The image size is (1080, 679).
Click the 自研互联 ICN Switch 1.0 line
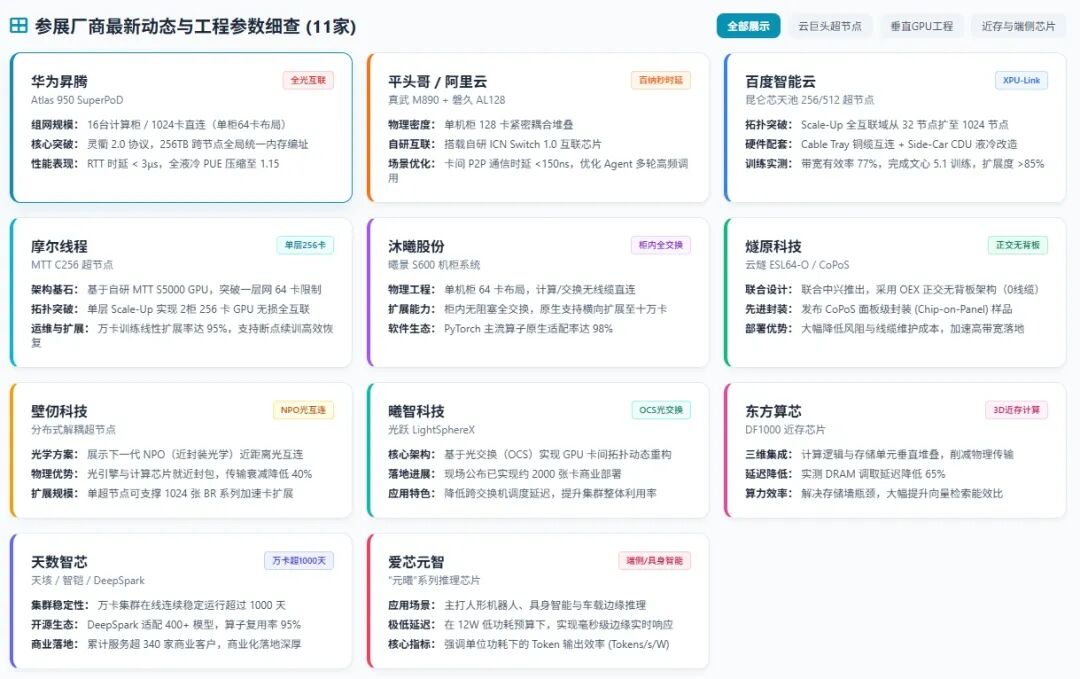pos(495,144)
